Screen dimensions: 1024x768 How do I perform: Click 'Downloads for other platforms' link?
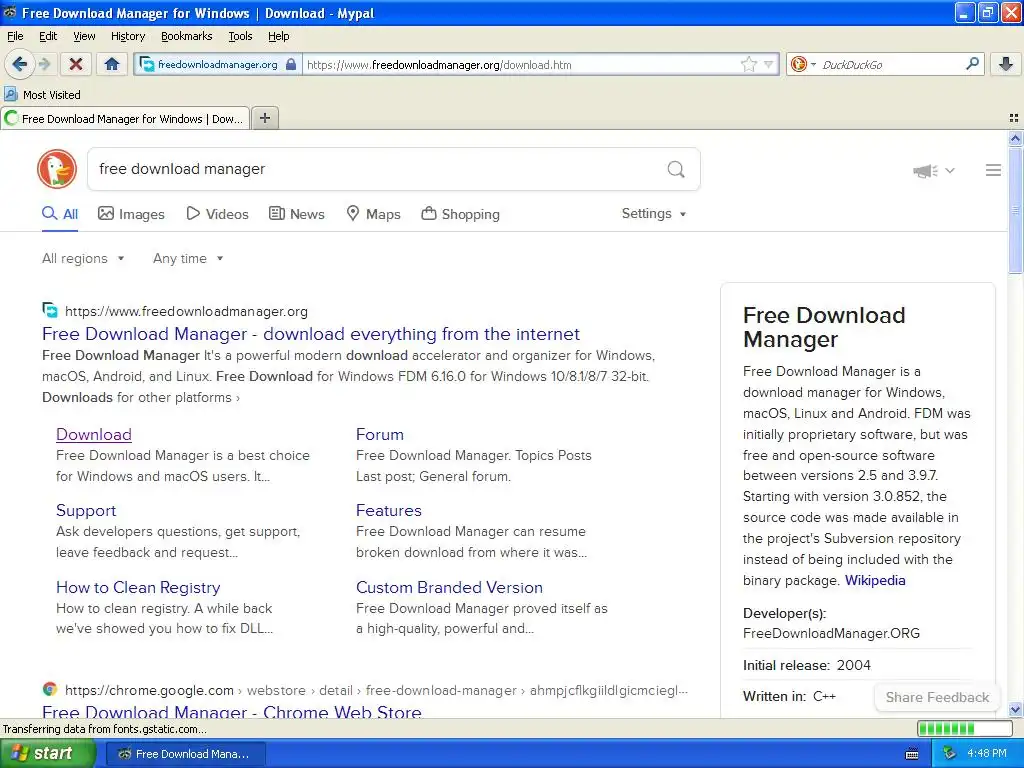(x=140, y=397)
